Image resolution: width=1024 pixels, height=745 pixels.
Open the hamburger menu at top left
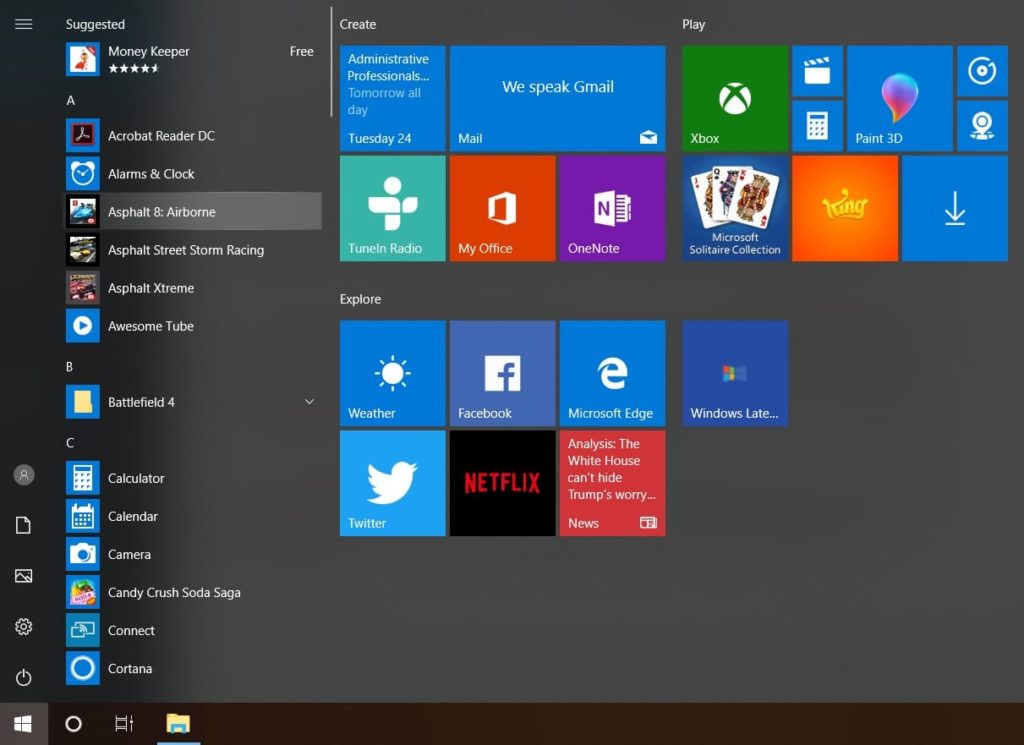(x=23, y=24)
